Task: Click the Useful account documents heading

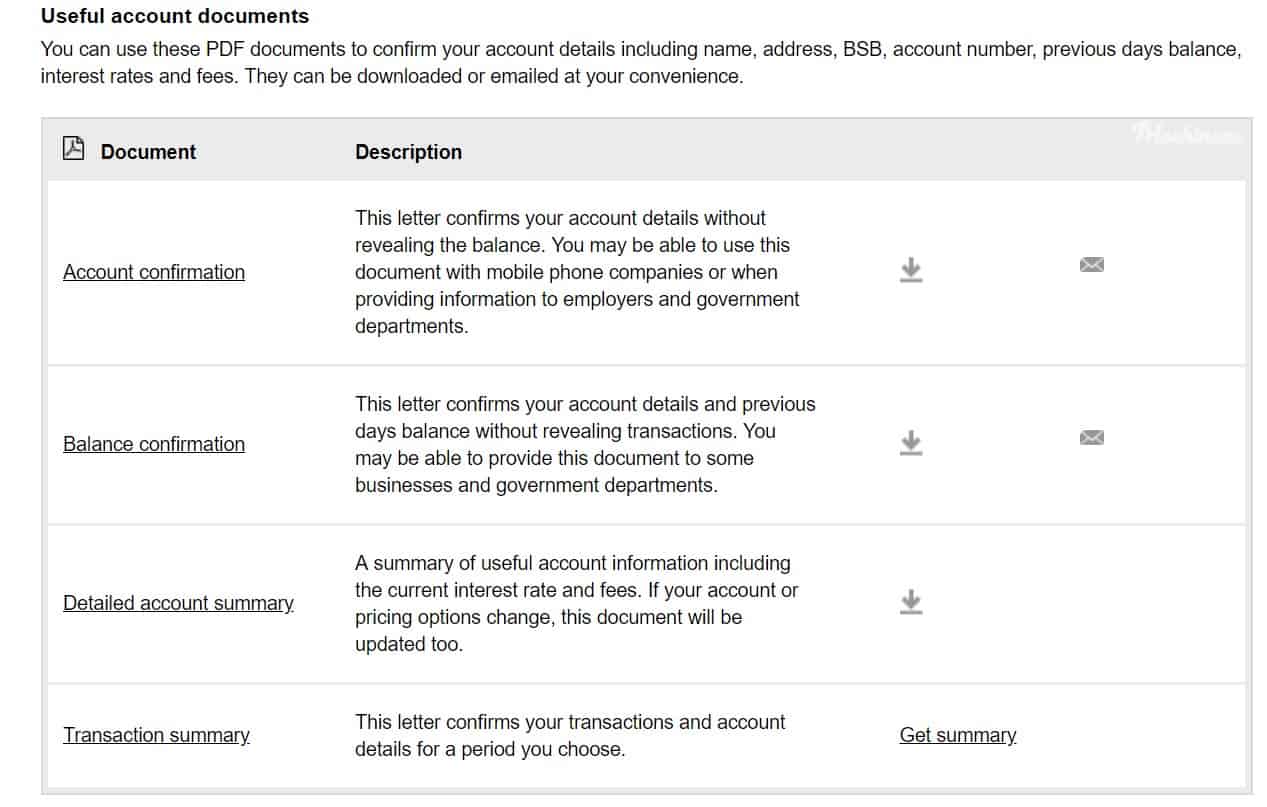Action: click(x=174, y=16)
